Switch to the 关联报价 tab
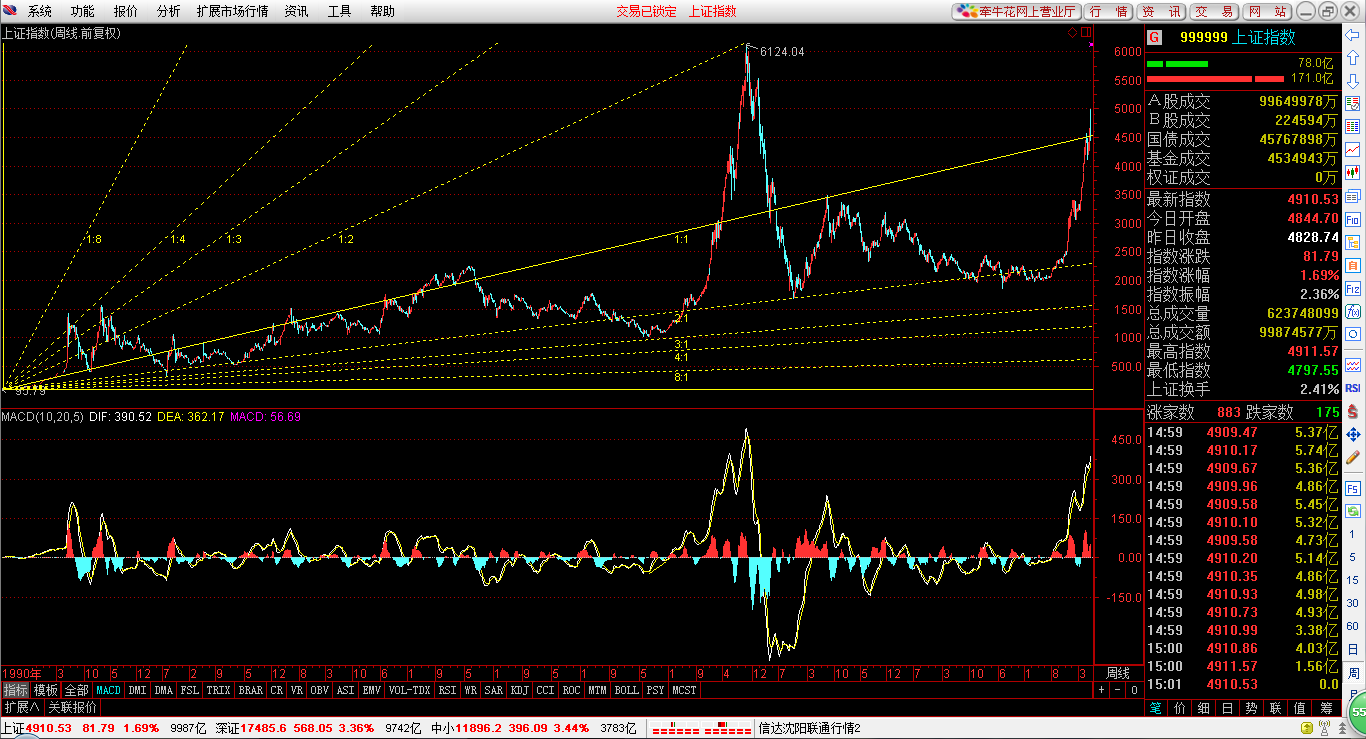This screenshot has height=739, width=1366. pyautogui.click(x=72, y=707)
